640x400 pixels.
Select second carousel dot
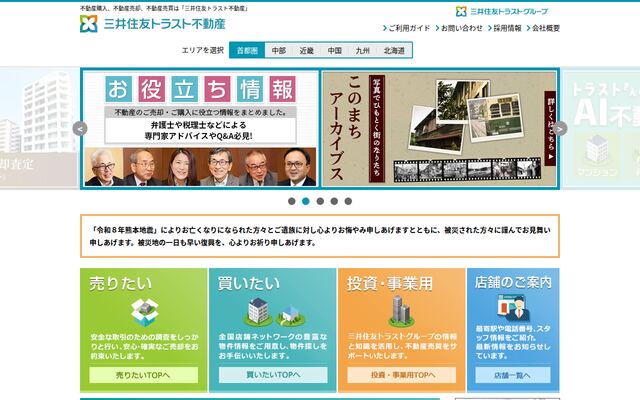306,201
